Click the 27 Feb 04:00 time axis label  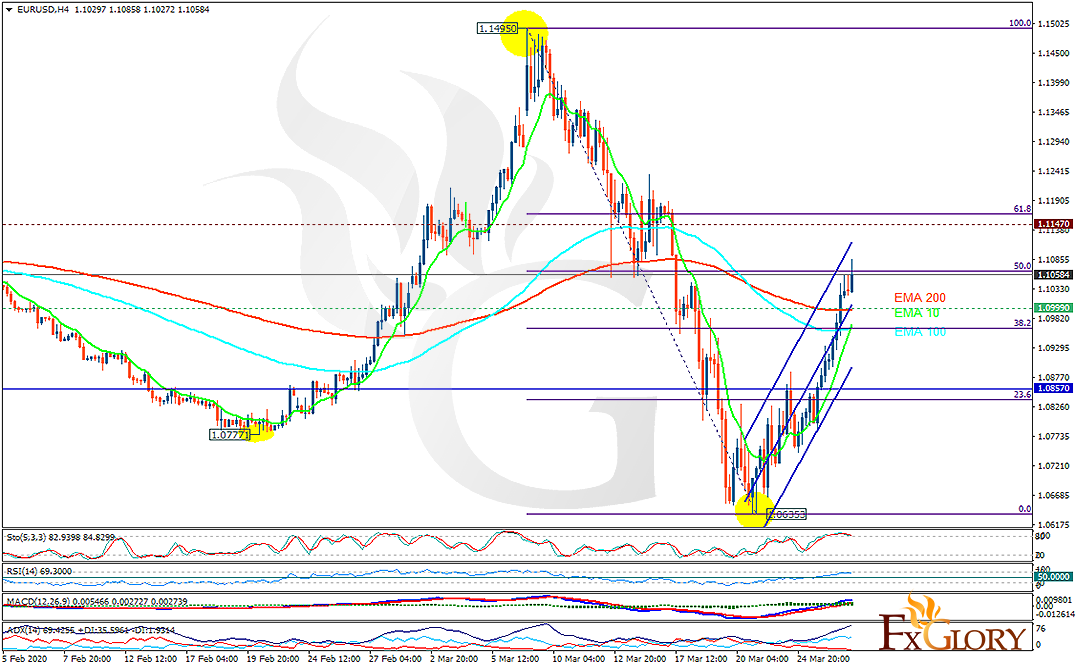[x=395, y=659]
